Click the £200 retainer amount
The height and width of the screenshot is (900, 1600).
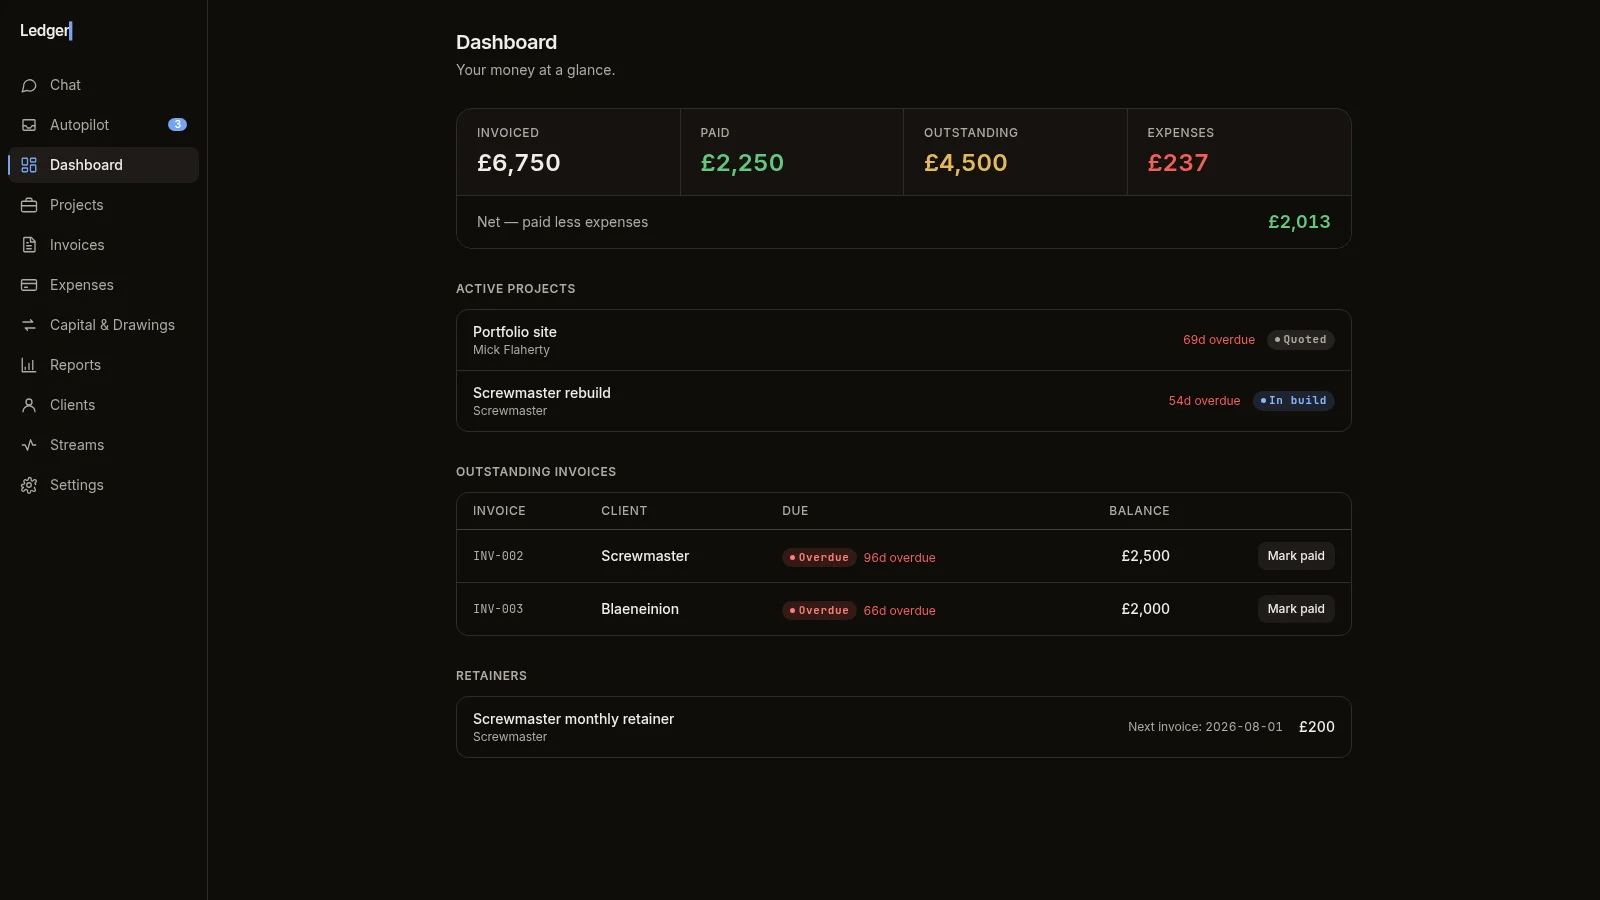click(x=1317, y=727)
